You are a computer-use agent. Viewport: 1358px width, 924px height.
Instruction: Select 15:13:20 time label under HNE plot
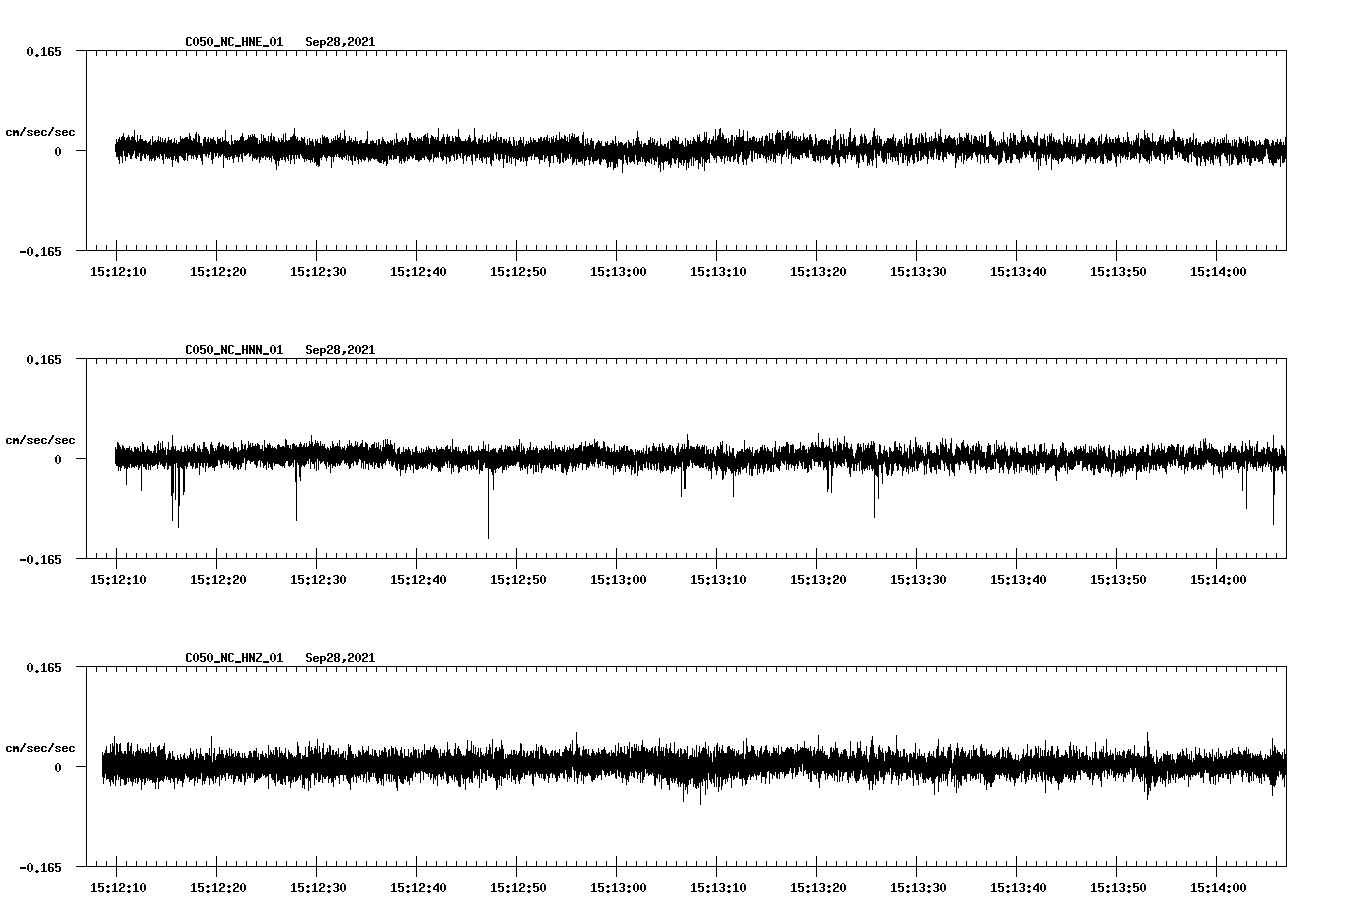click(818, 271)
